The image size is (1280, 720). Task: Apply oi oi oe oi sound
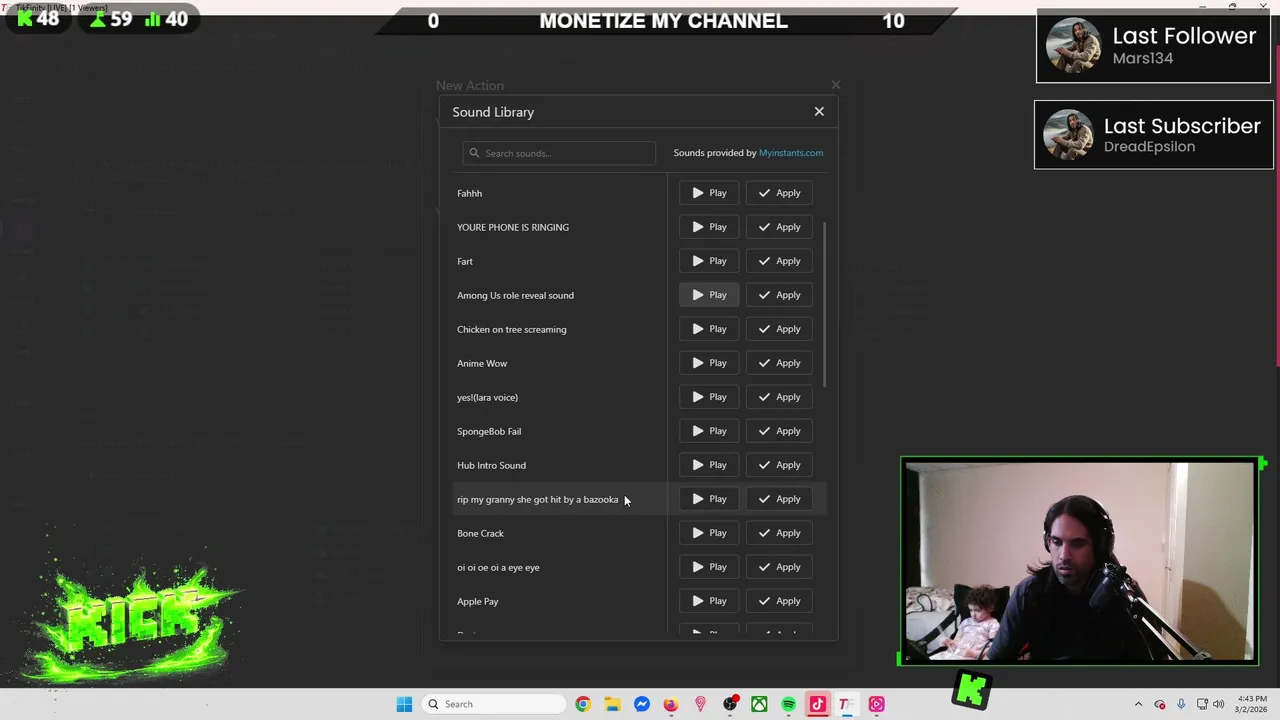tap(779, 567)
